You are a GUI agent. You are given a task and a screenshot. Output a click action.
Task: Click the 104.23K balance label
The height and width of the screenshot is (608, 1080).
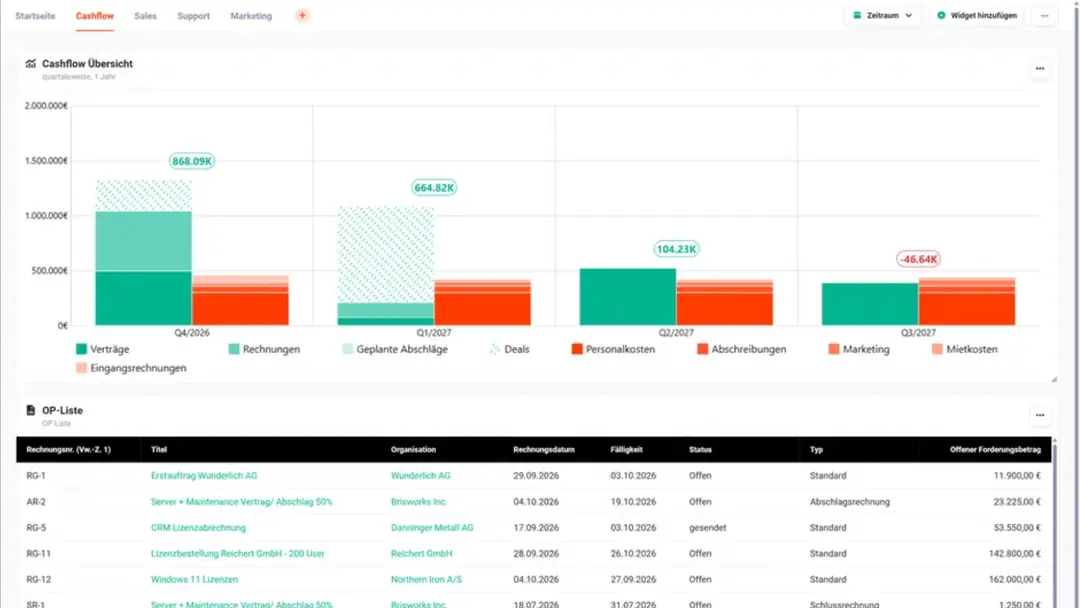point(676,249)
